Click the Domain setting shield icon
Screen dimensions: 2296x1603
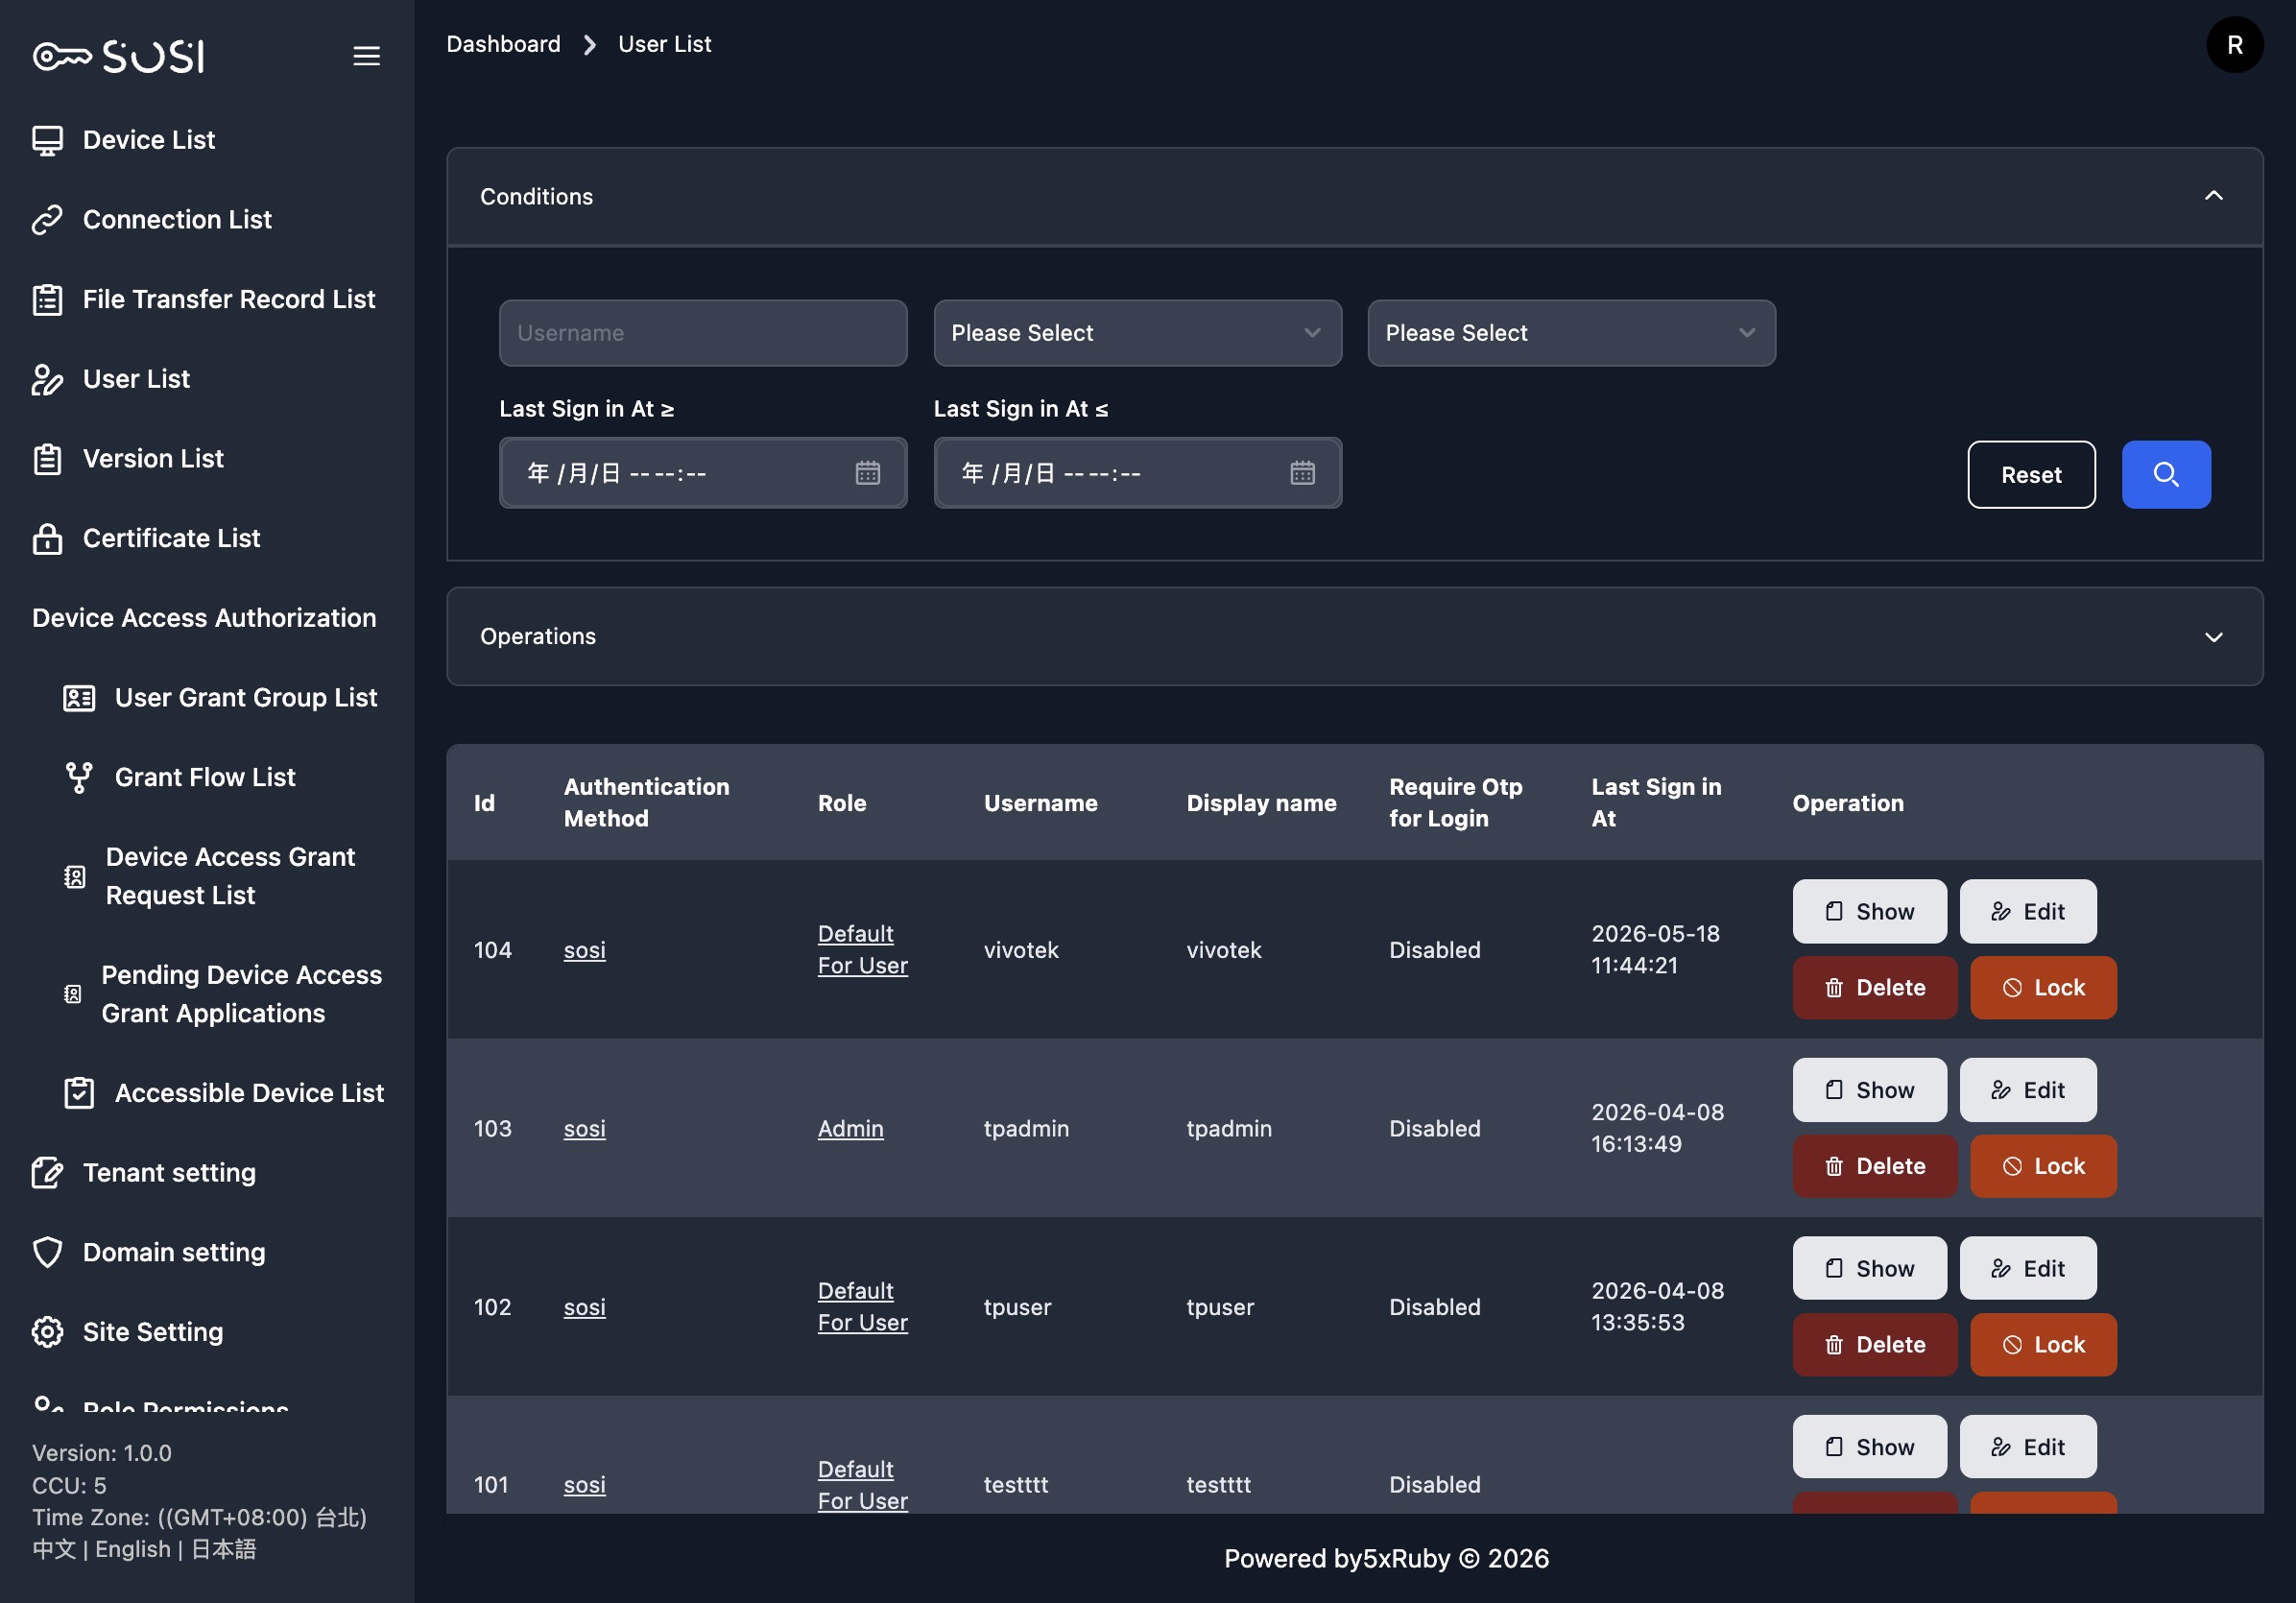point(47,1252)
